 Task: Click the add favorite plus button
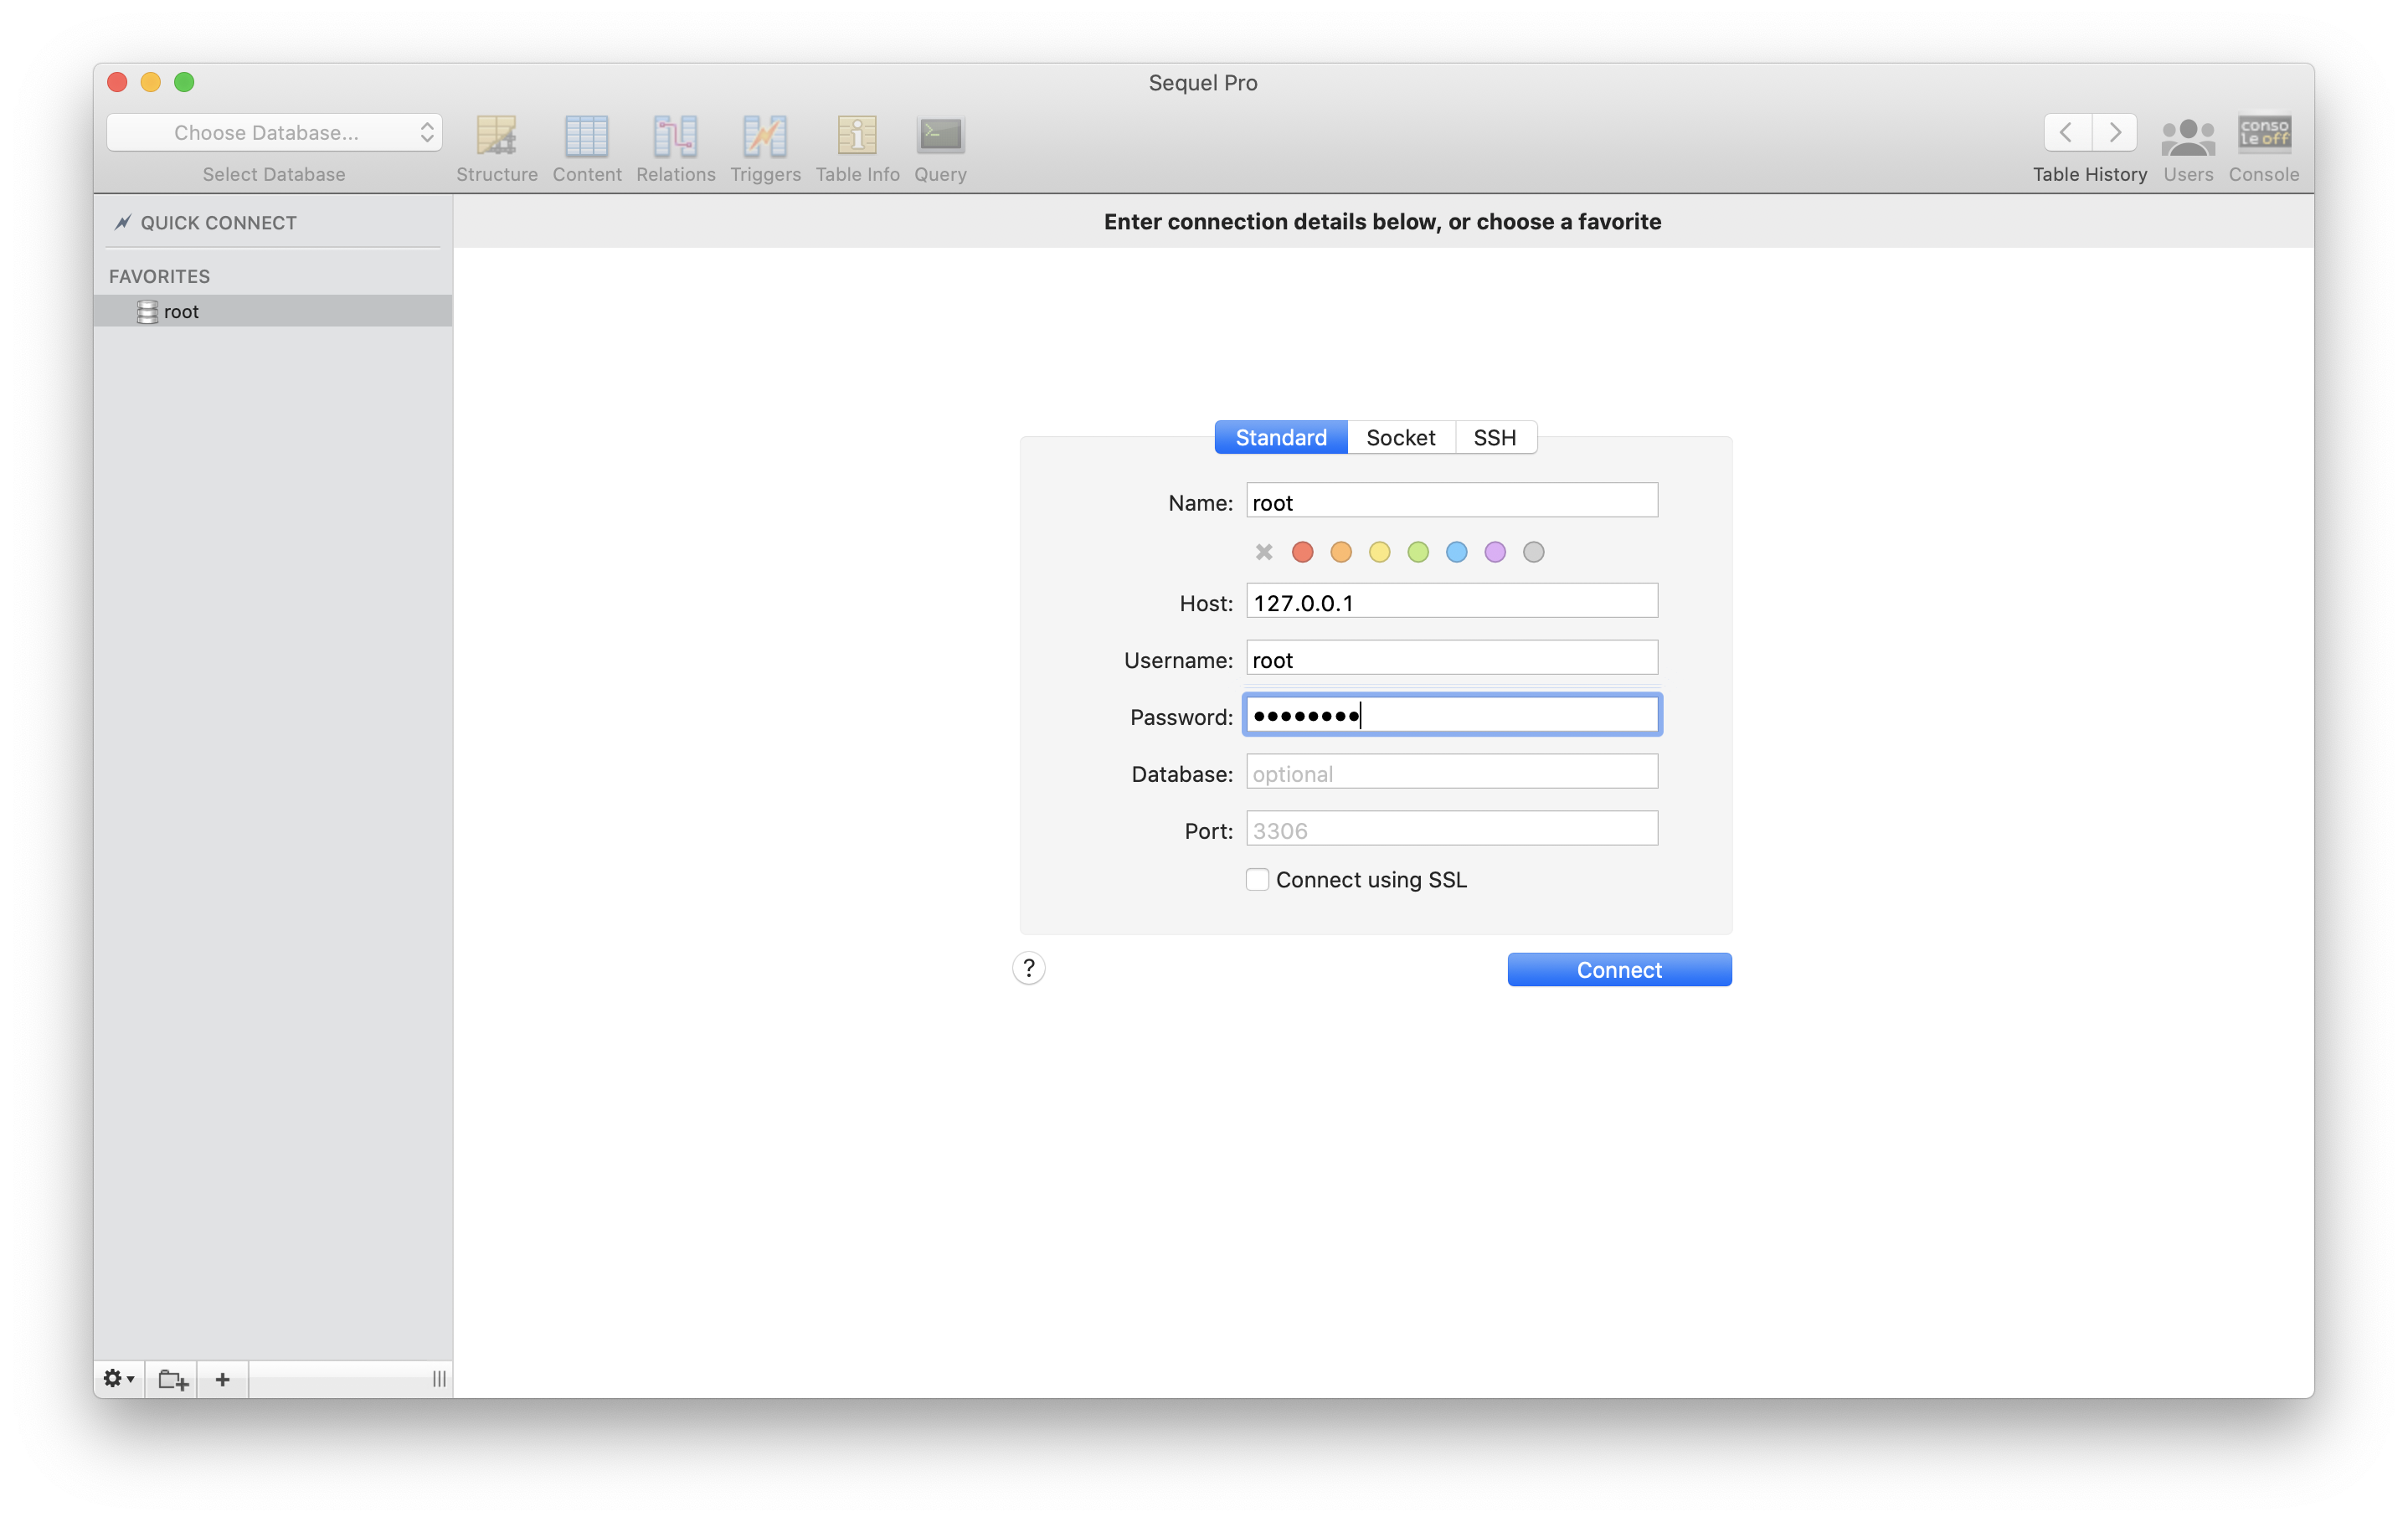pyautogui.click(x=222, y=1379)
